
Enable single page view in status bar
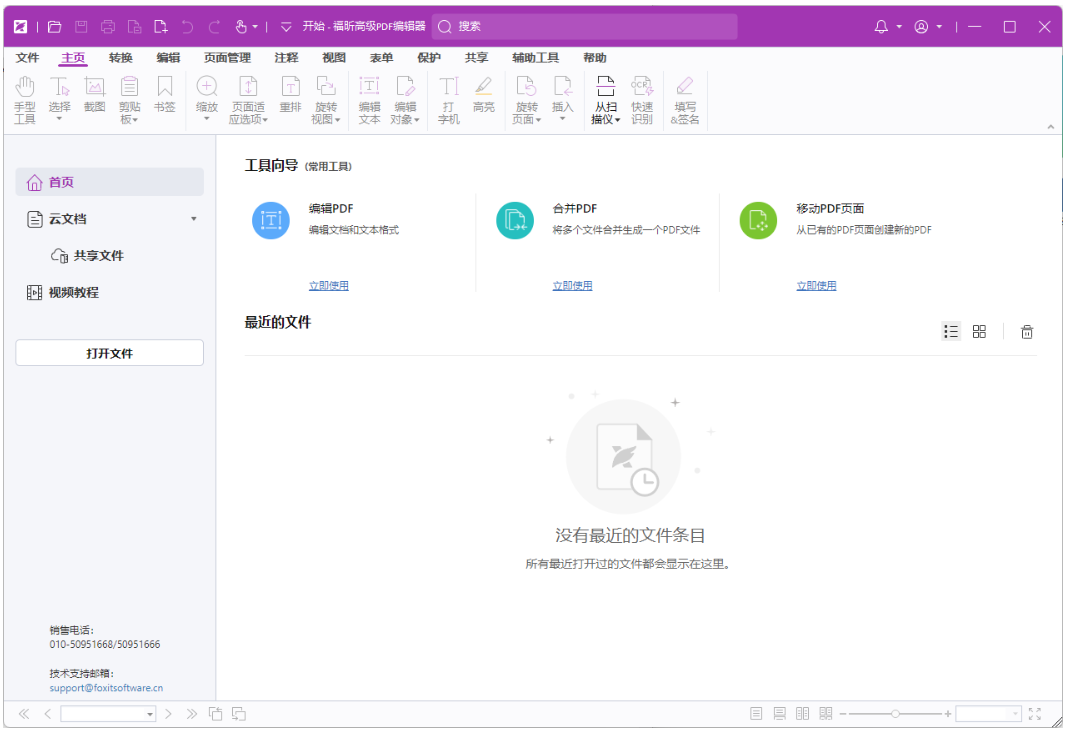coord(756,714)
